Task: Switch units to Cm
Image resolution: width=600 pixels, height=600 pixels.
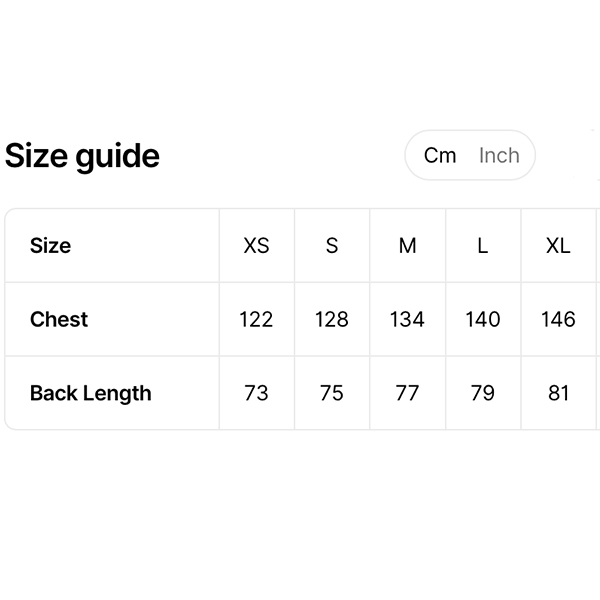Action: 440,155
